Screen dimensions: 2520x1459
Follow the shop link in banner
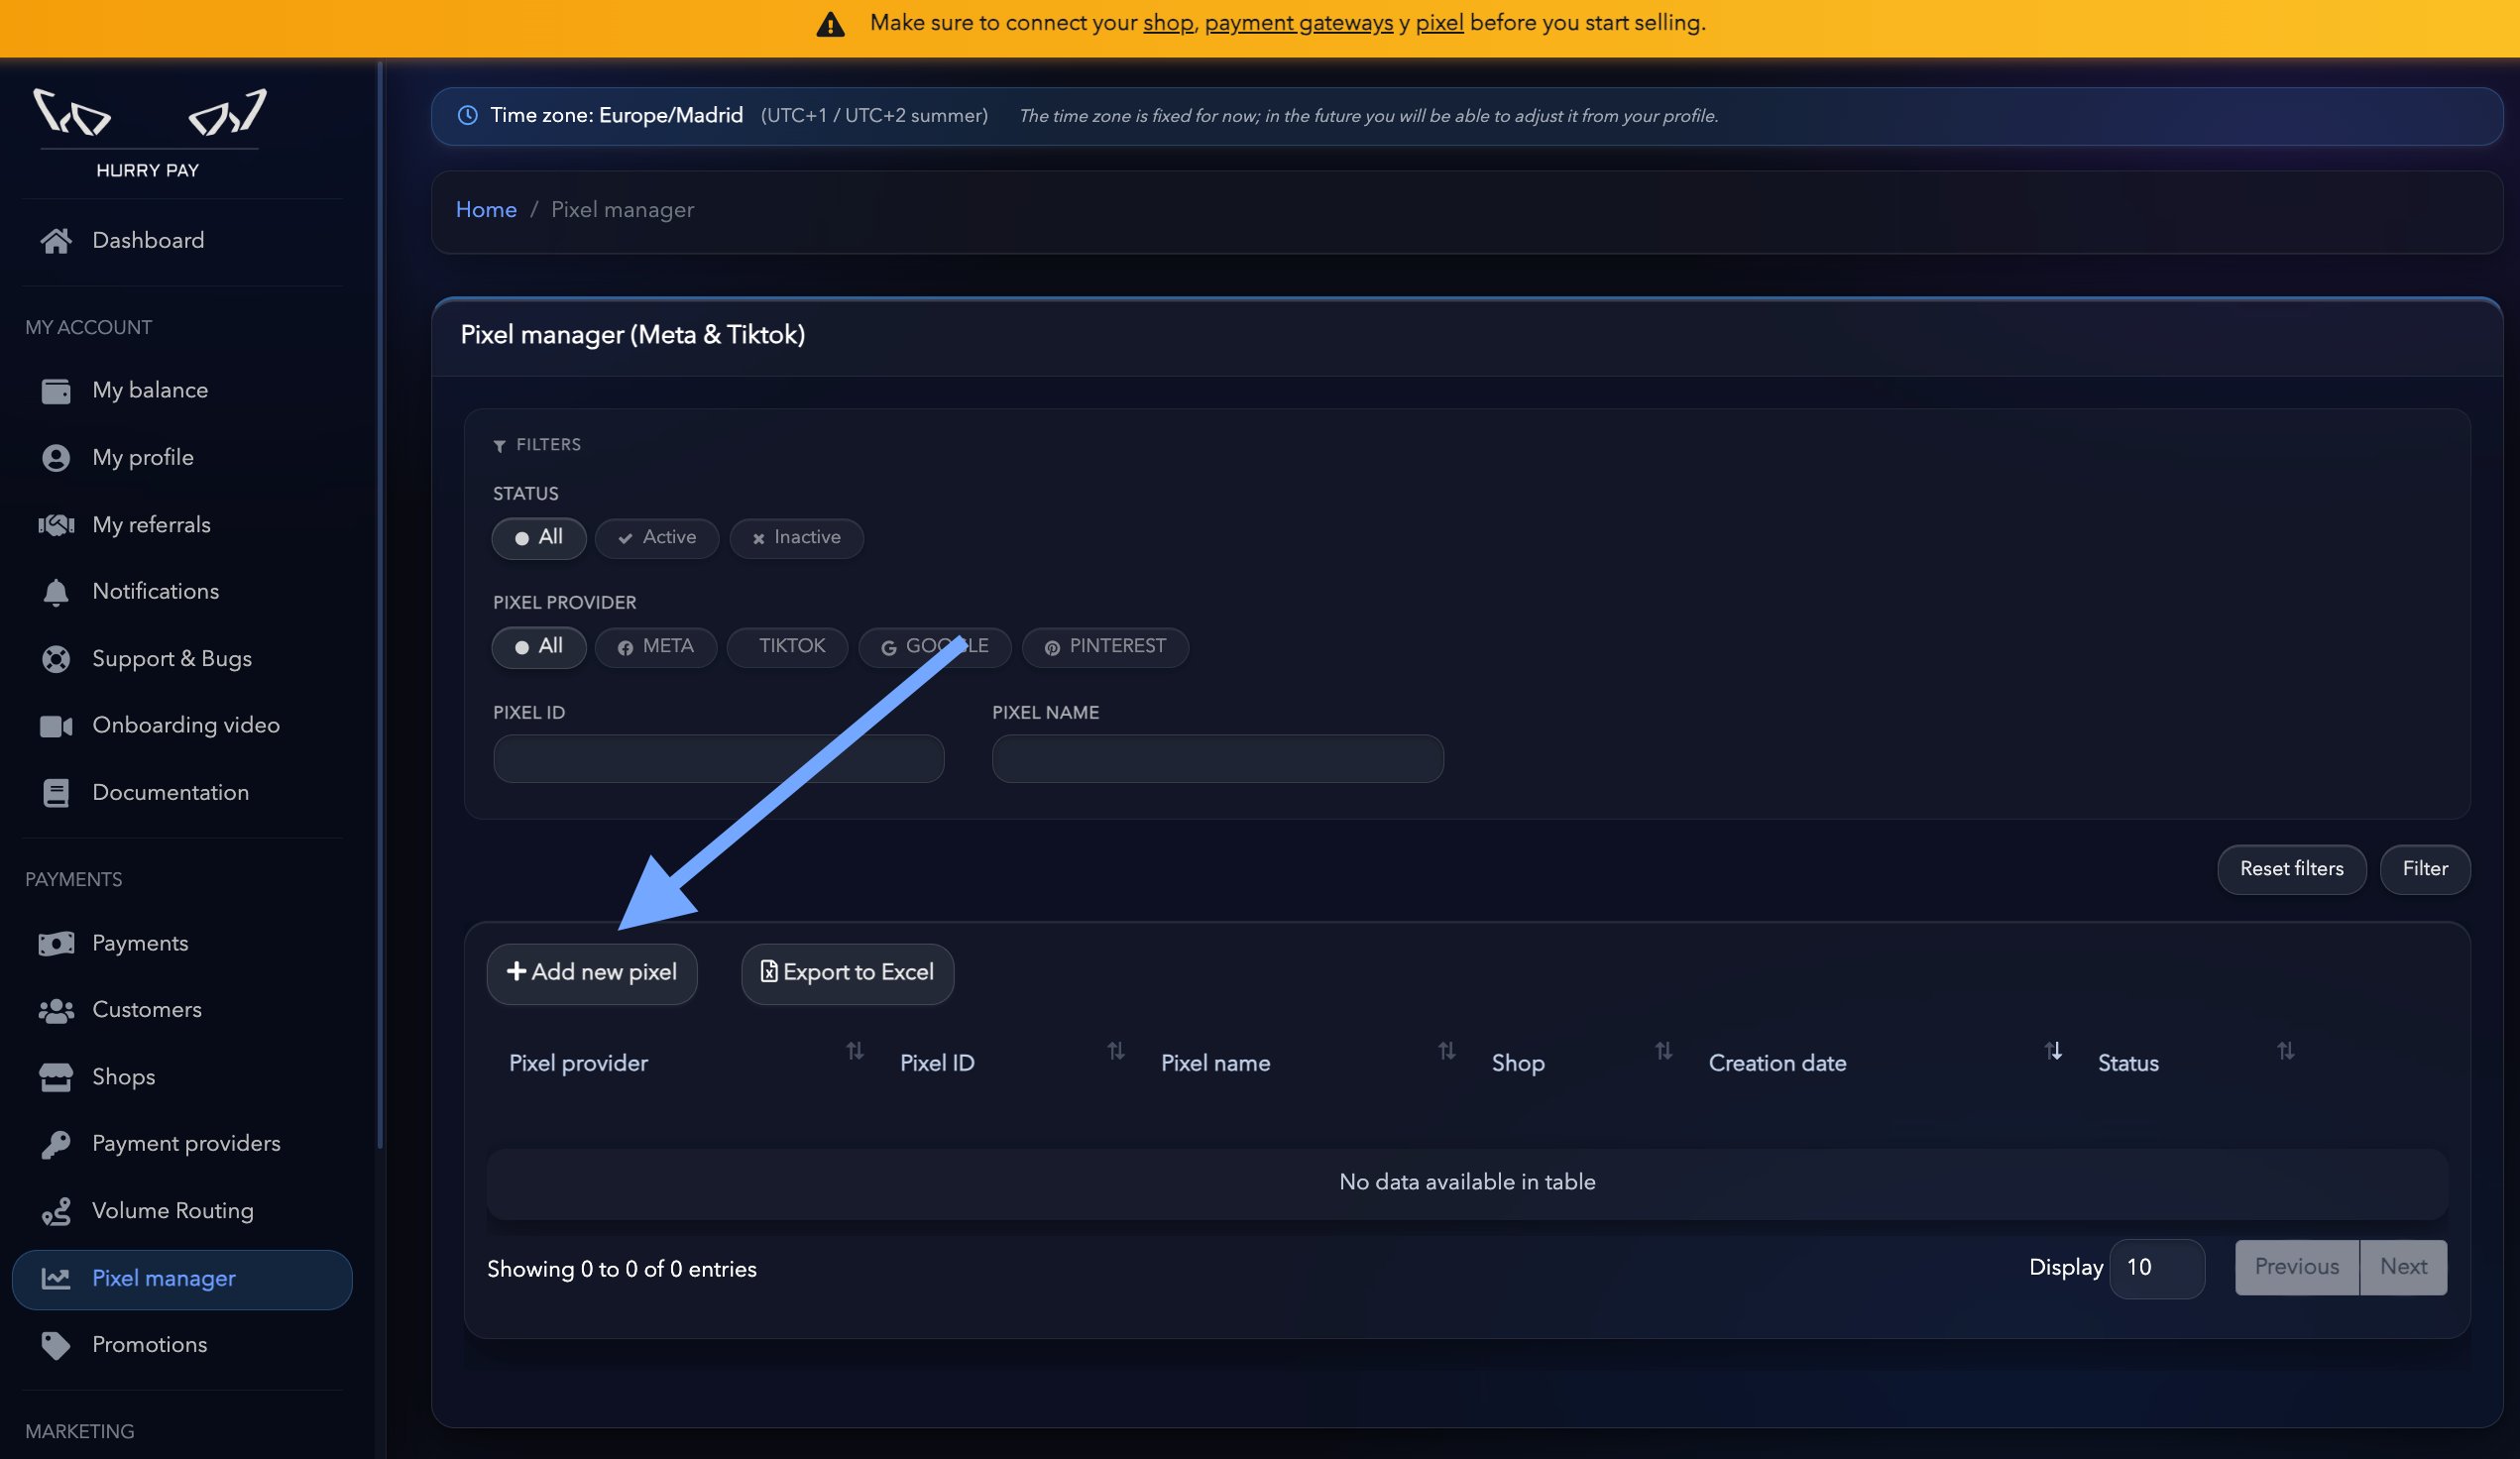pyautogui.click(x=1168, y=23)
